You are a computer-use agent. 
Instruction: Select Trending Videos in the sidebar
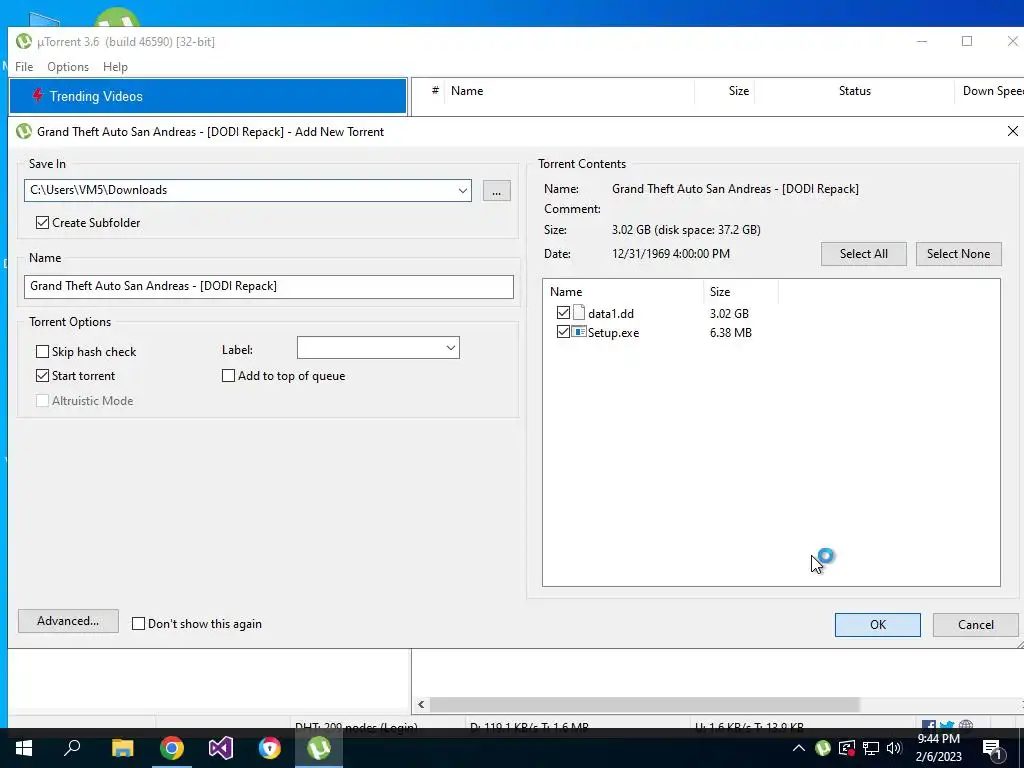pyautogui.click(x=208, y=96)
